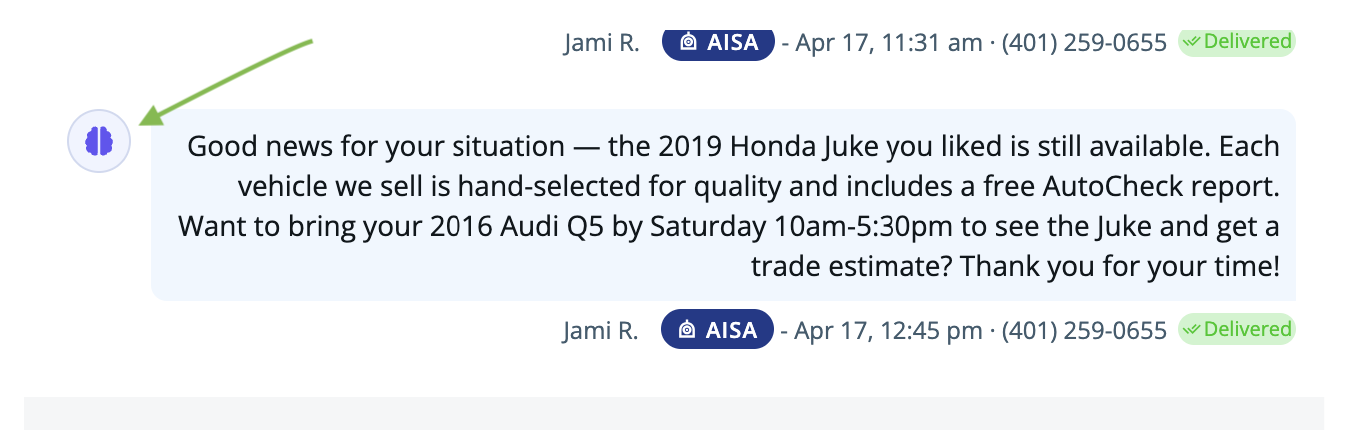Viewport: 1345px width, 430px height.
Task: Open the Delivered status for 11:31 am message
Action: coord(1237,42)
